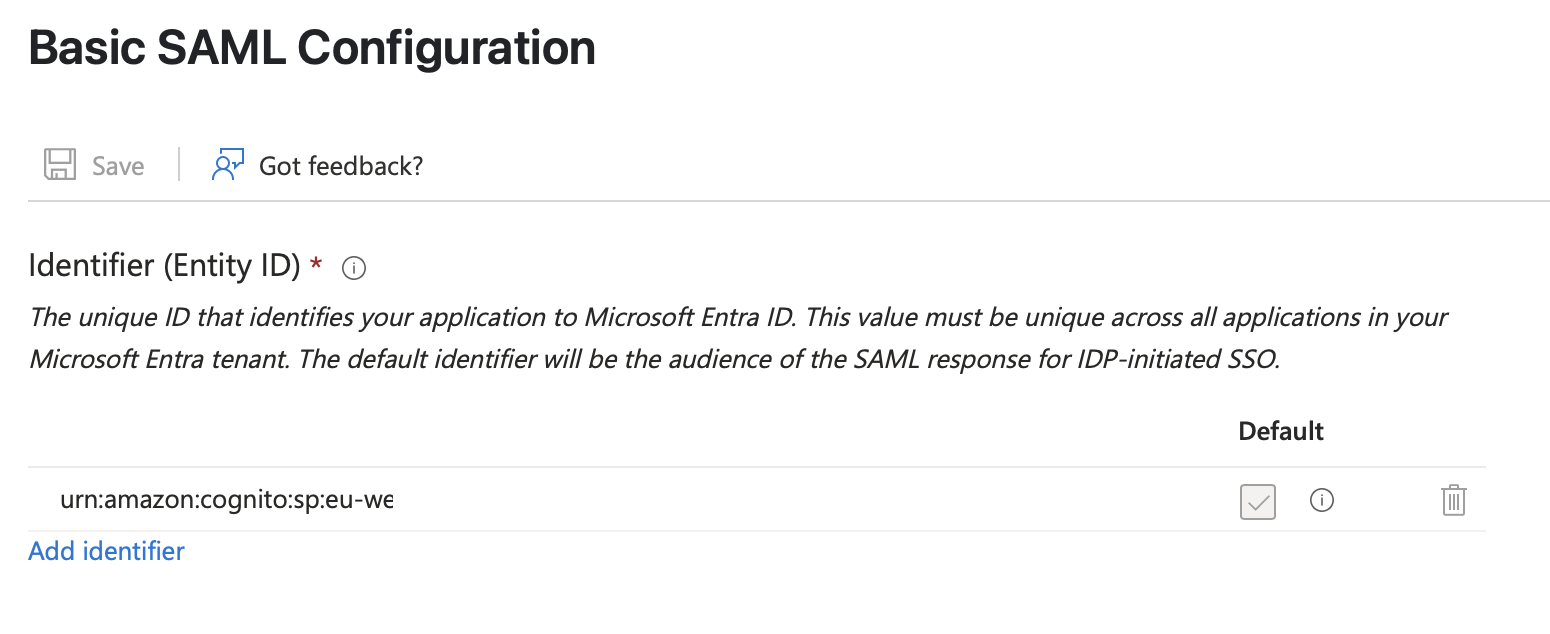This screenshot has width=1550, height=634.
Task: Click the red required asterisk
Action: pos(317,264)
